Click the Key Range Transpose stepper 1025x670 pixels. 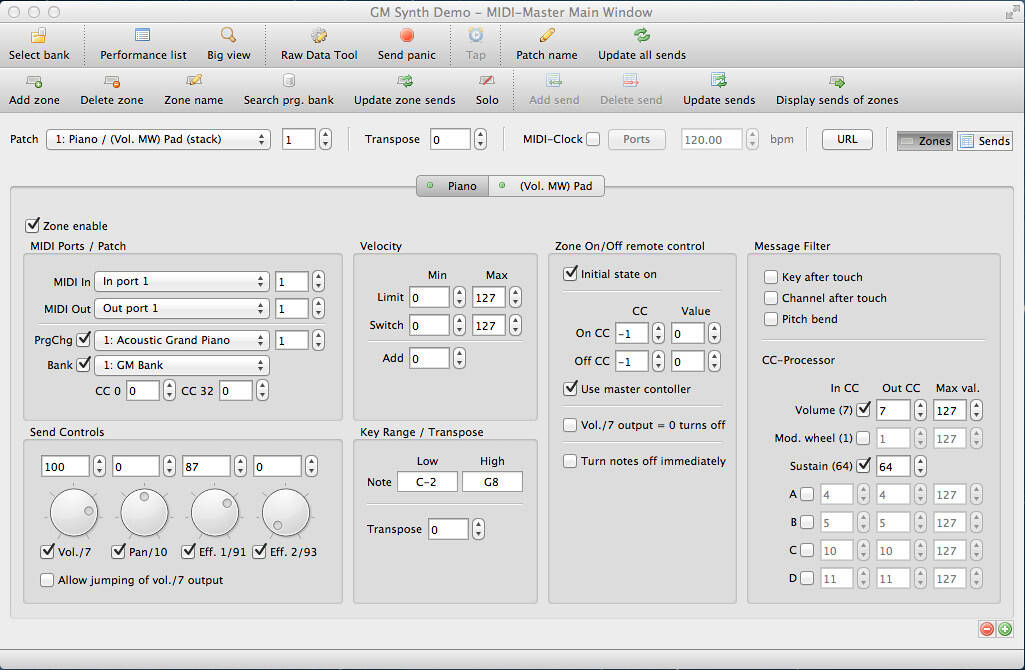click(x=479, y=529)
